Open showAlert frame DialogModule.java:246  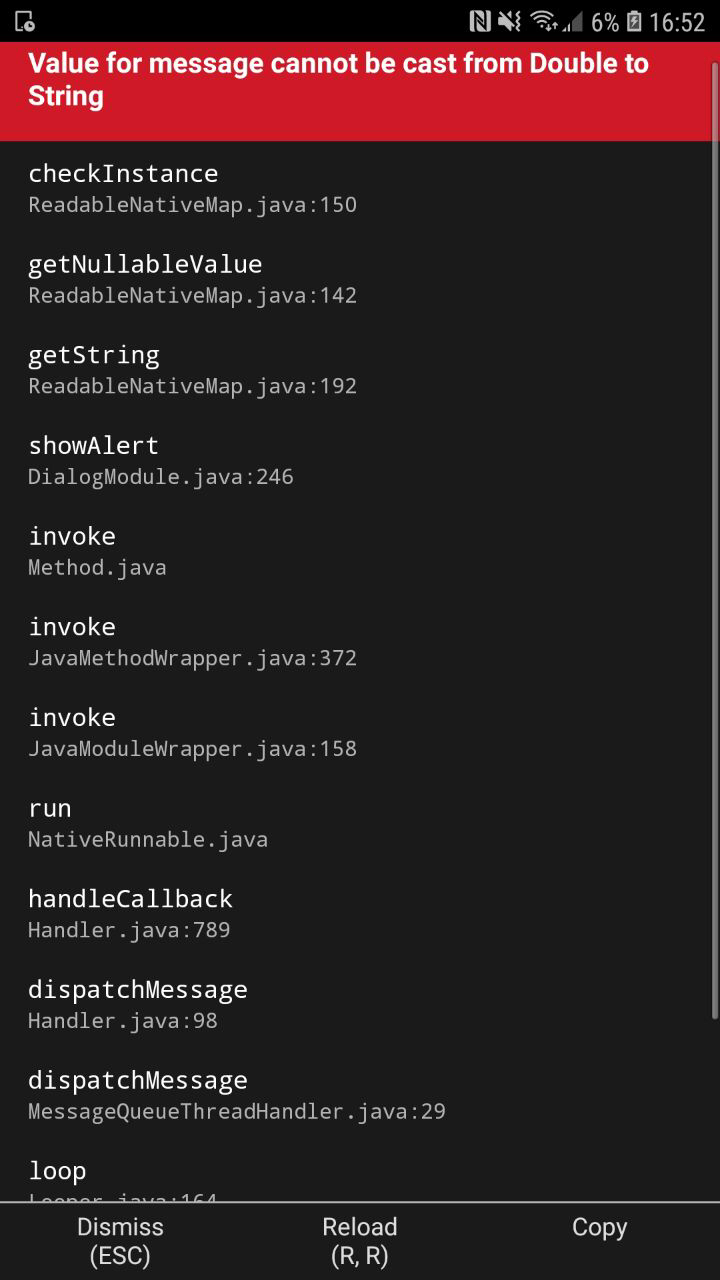click(x=360, y=460)
